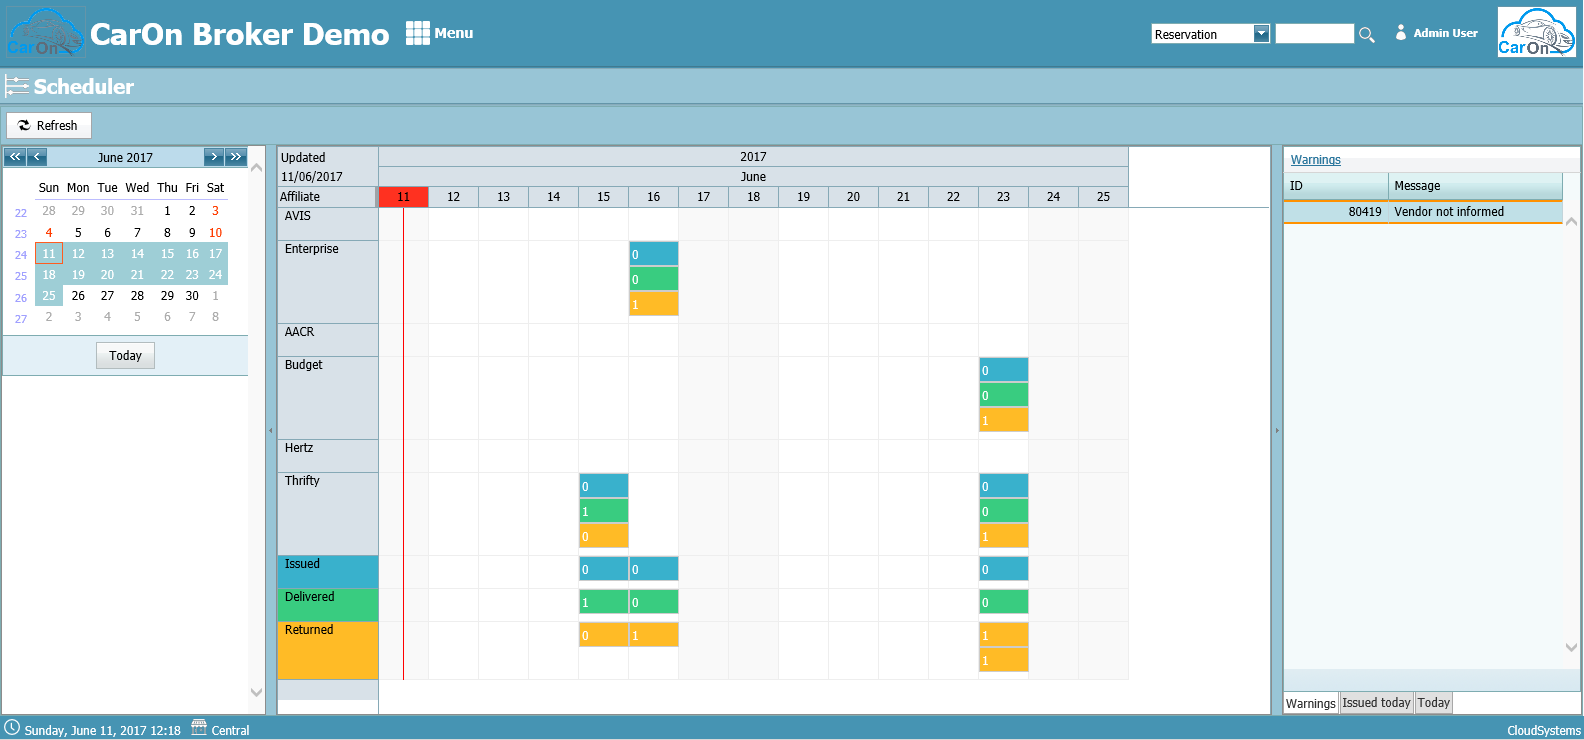Select June 10 in the mini calendar
This screenshot has height=740, width=1584.
(x=215, y=233)
